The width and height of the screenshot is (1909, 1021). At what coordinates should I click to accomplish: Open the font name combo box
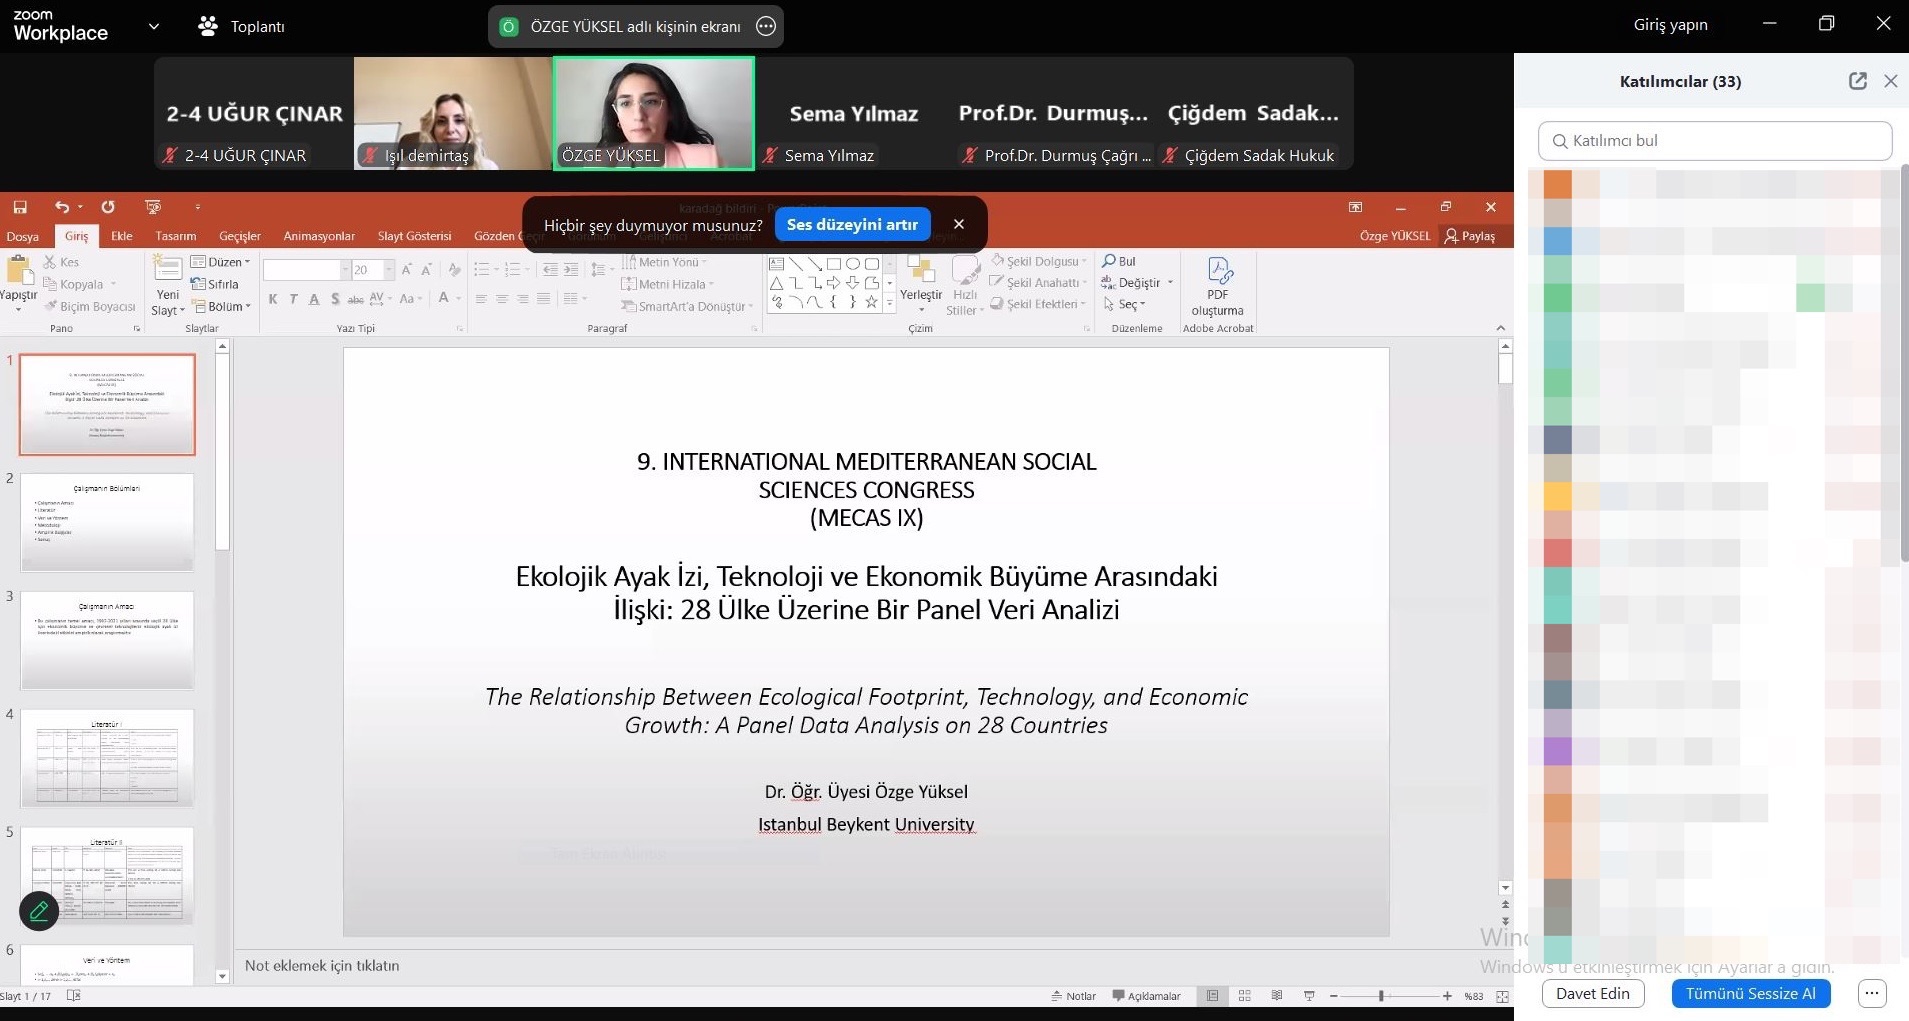[x=307, y=270]
